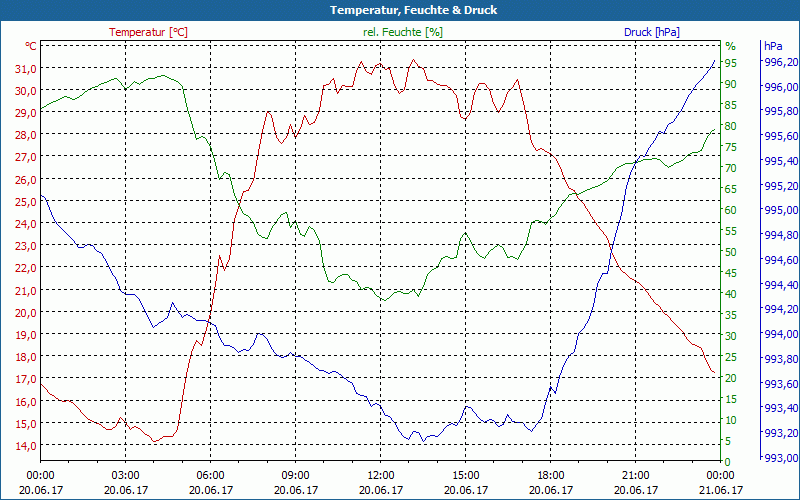Click '995,60' on the pressure axis
Screen dimensions: 800x500
click(780, 136)
